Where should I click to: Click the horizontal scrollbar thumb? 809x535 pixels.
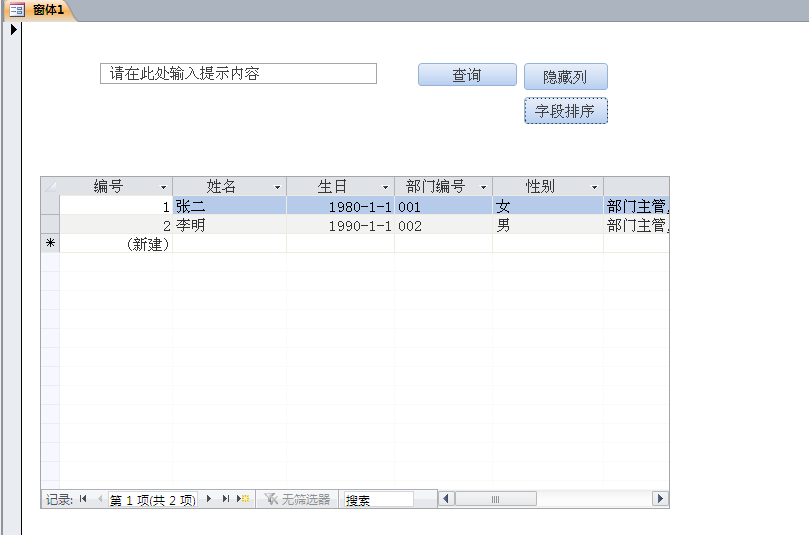(x=495, y=499)
